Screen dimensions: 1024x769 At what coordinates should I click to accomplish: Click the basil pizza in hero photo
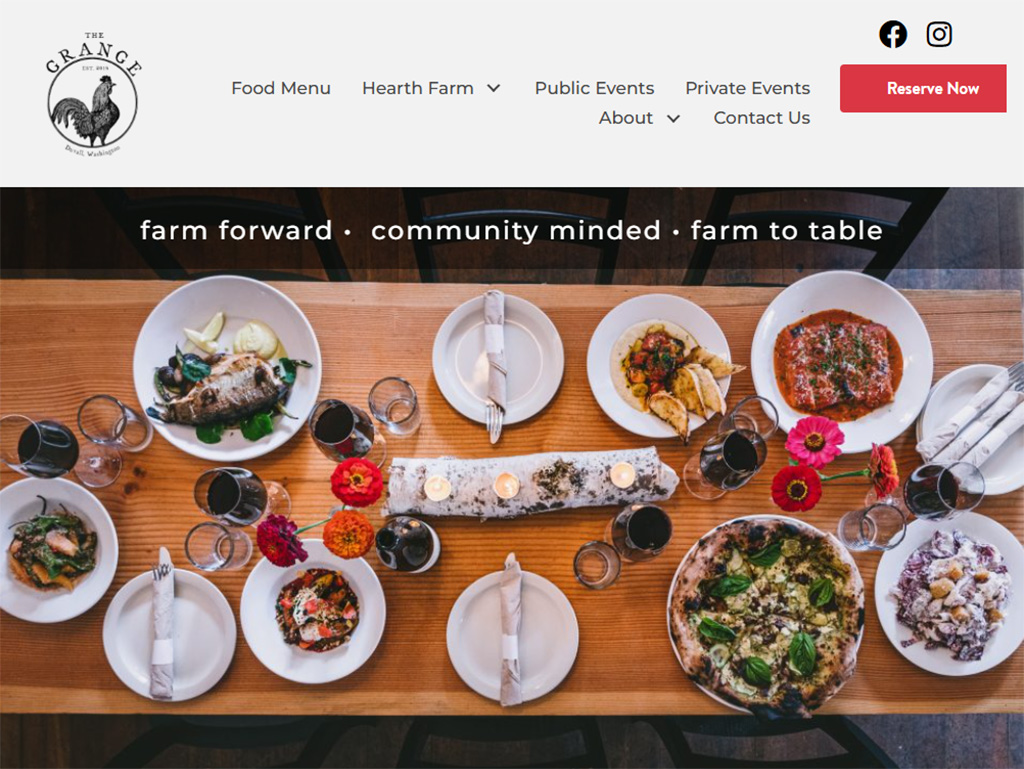point(766,614)
